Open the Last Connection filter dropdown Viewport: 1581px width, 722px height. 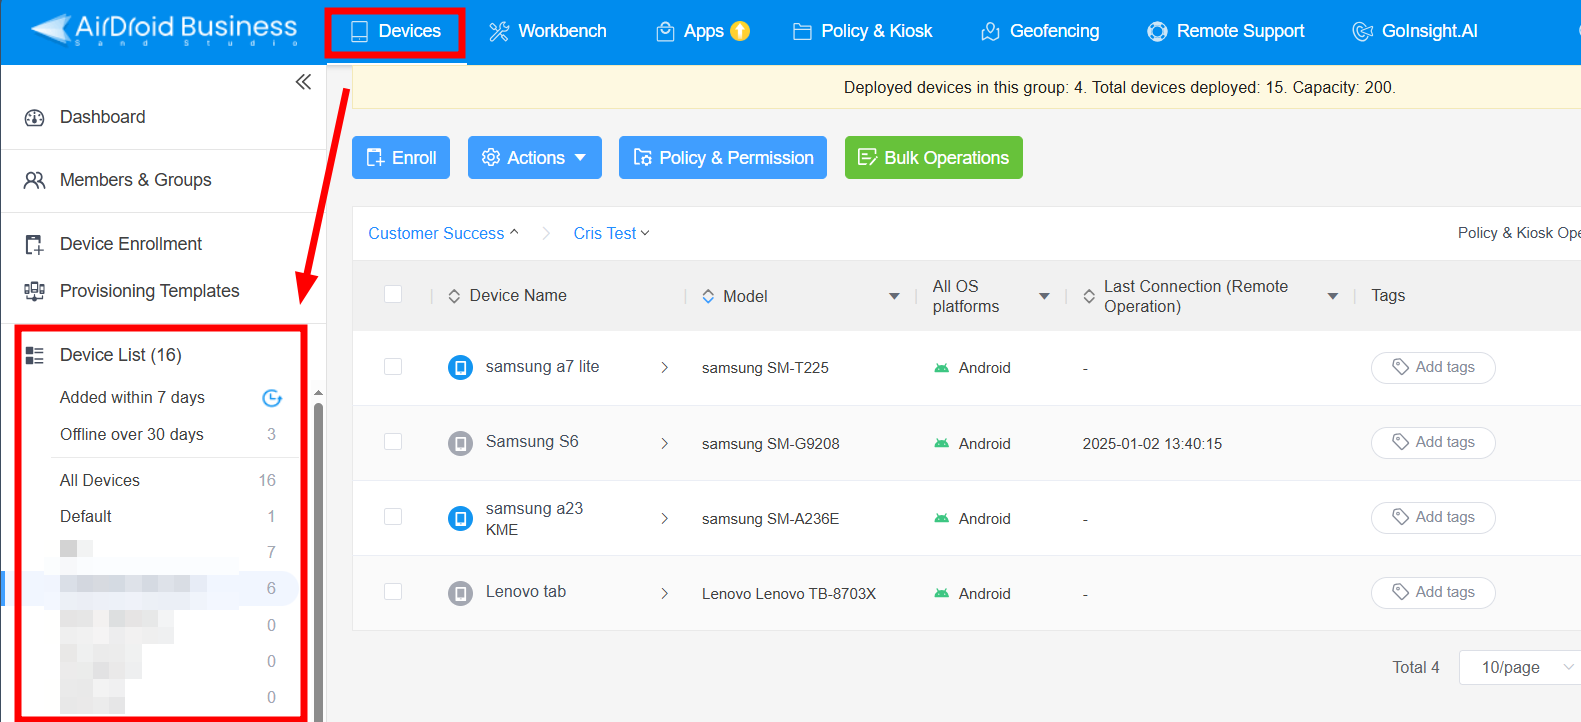1332,296
